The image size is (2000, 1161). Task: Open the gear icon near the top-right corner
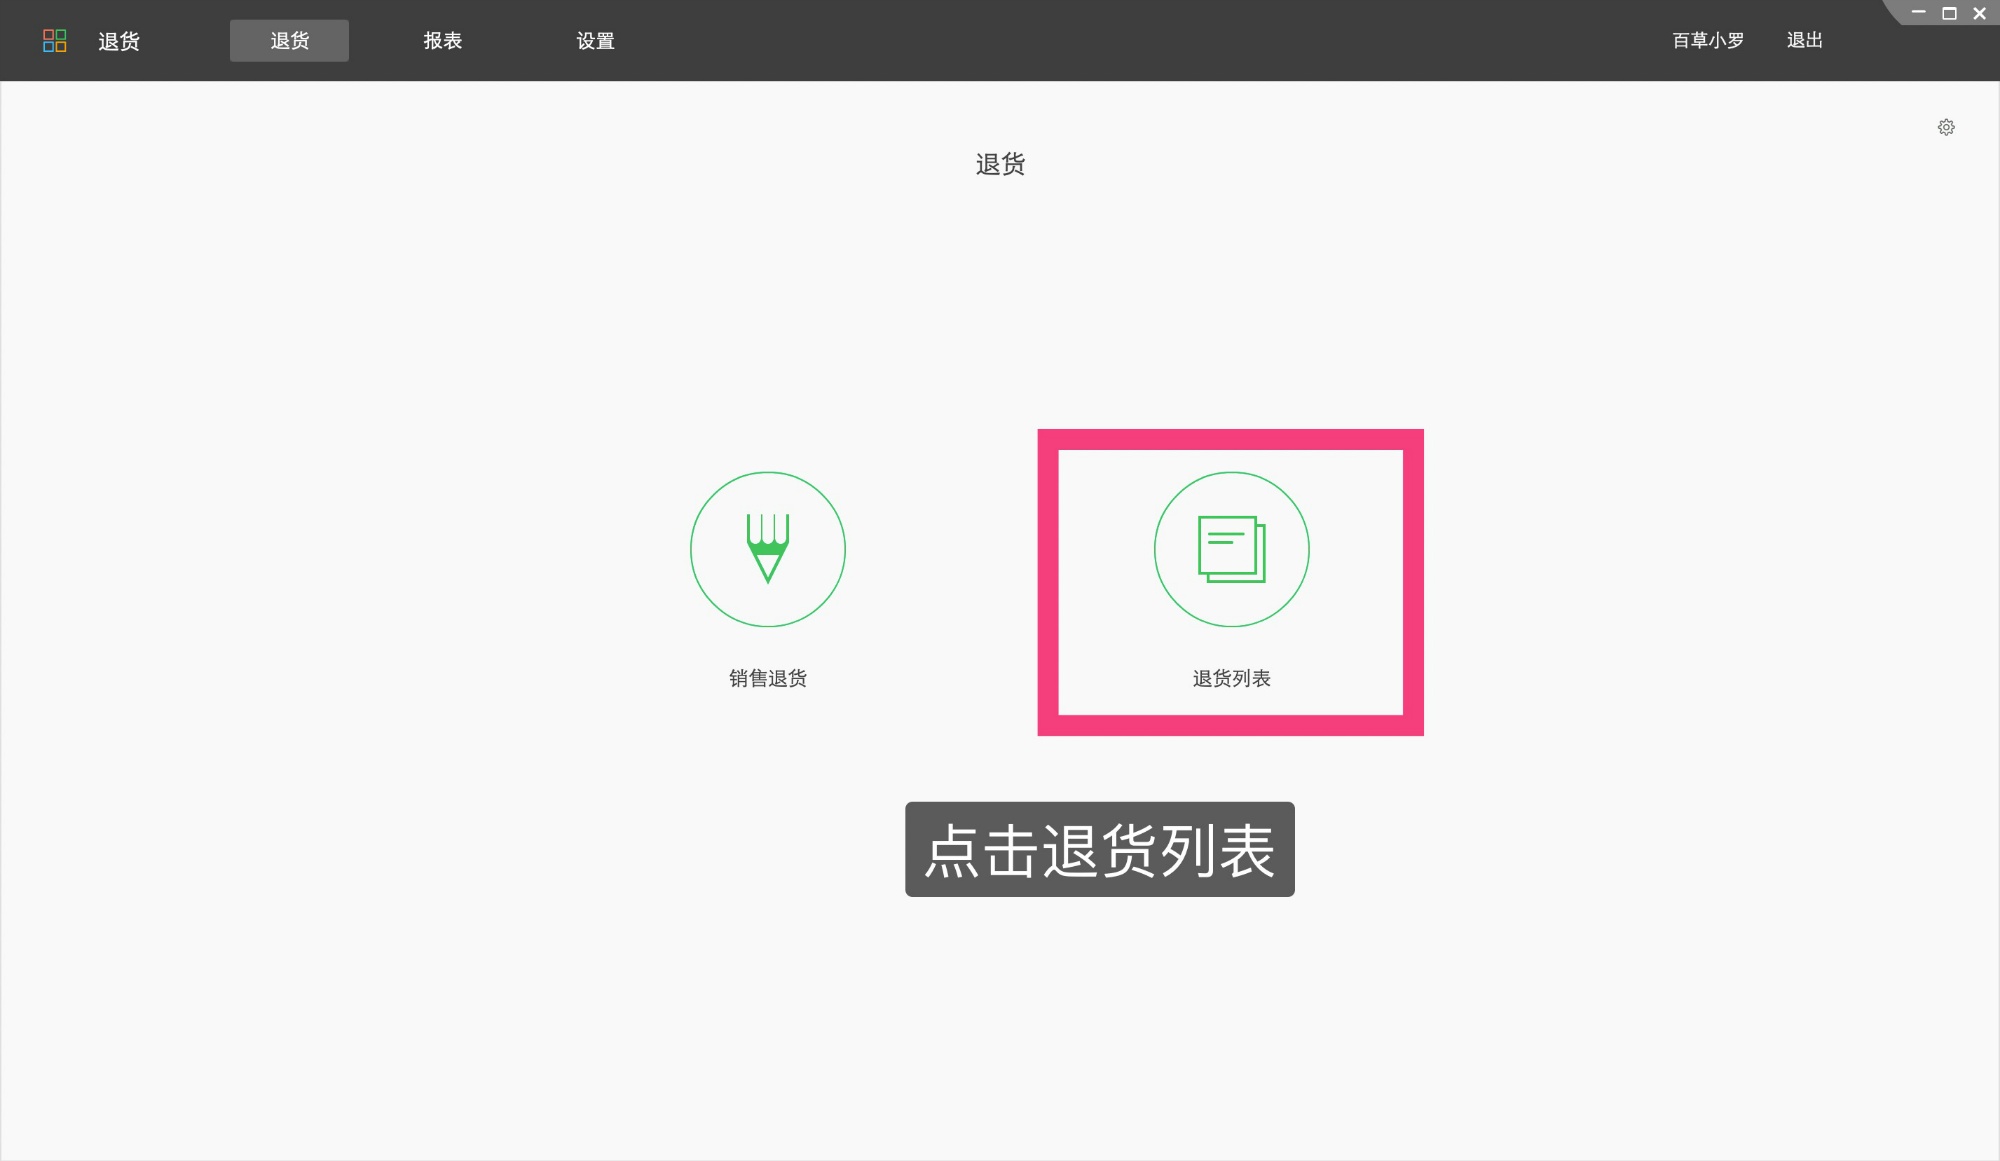1946,127
